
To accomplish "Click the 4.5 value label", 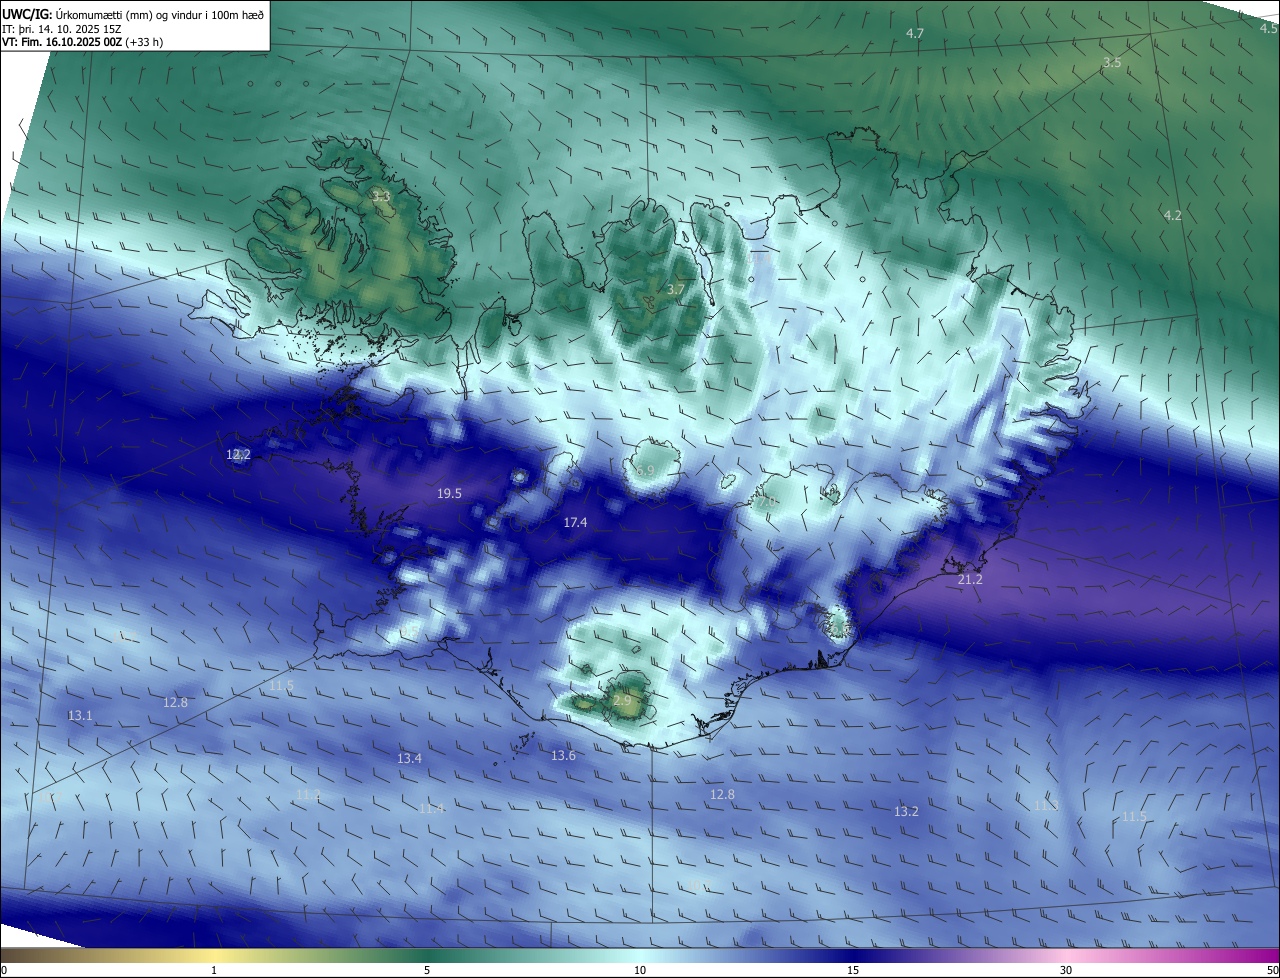I will [x=1269, y=29].
